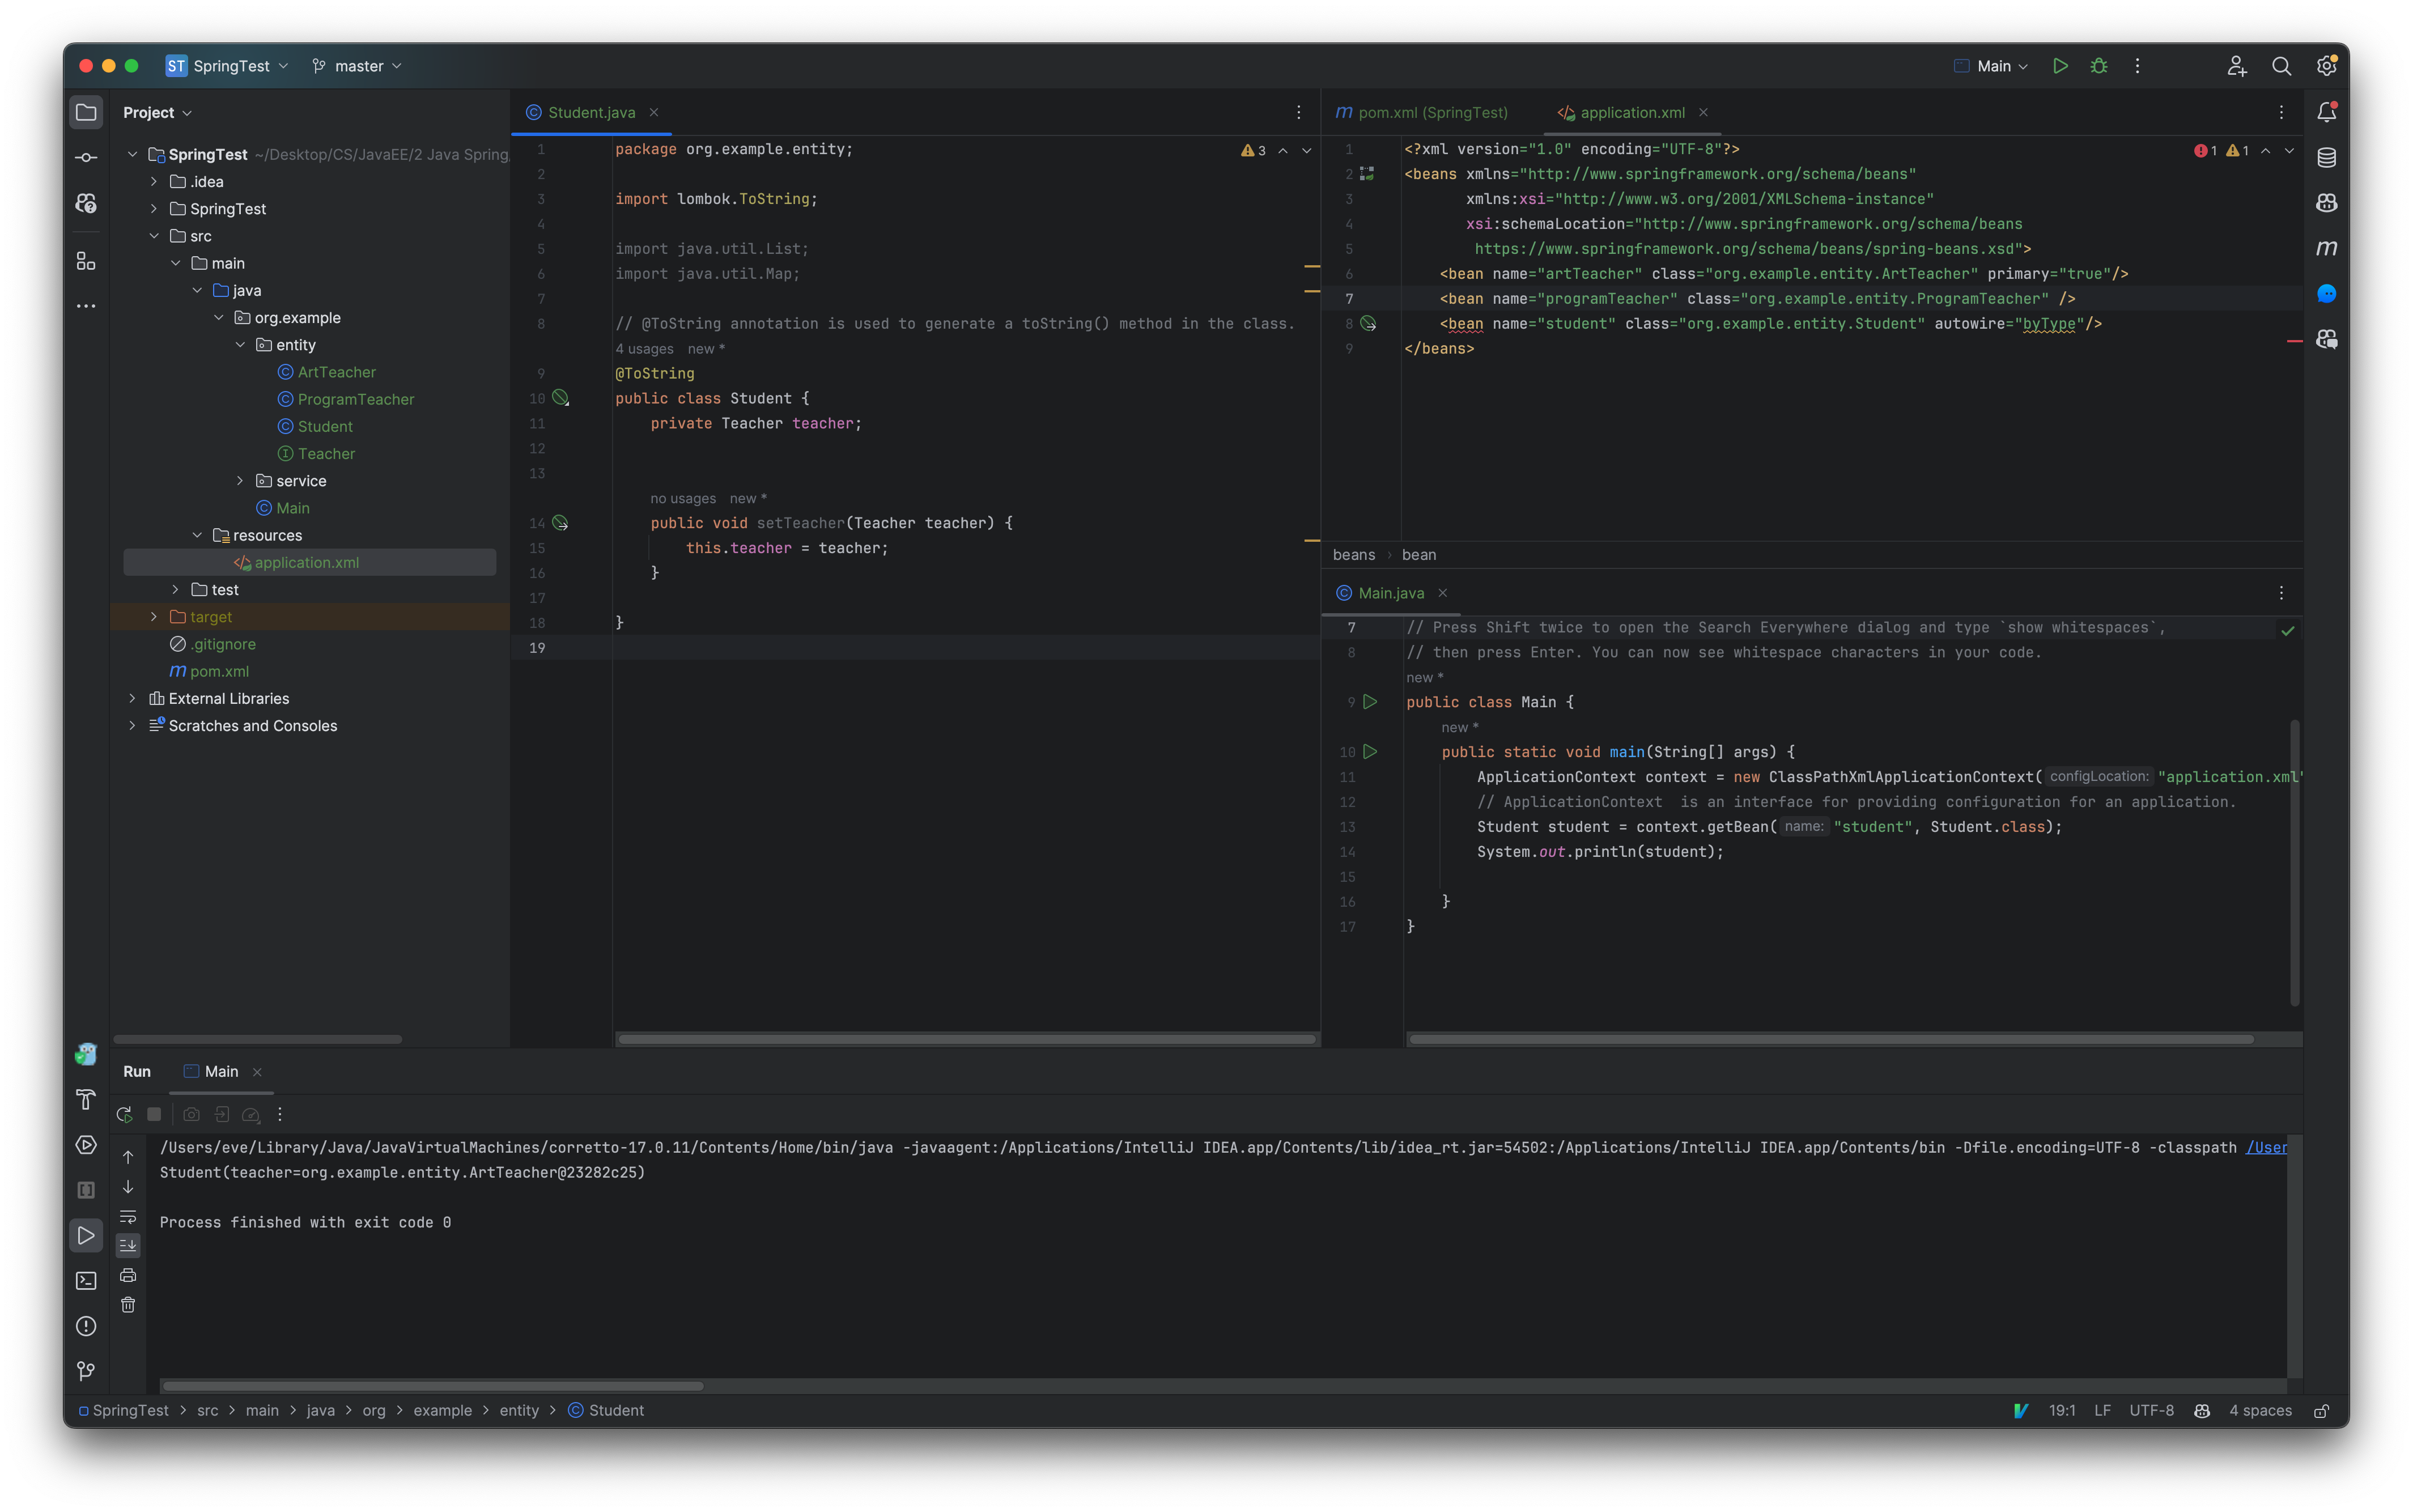
Task: Rerun the Main application in the console
Action: point(124,1114)
